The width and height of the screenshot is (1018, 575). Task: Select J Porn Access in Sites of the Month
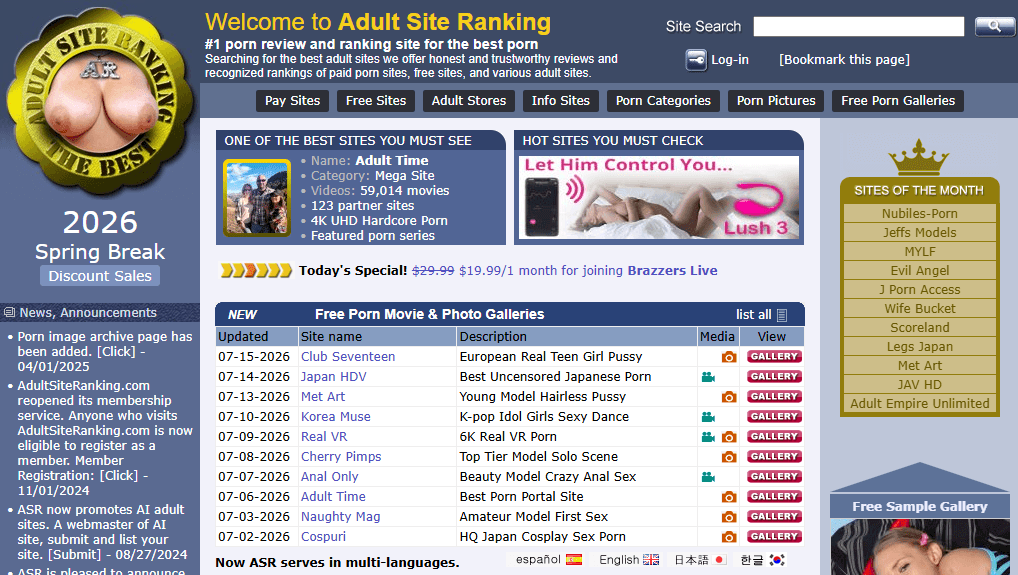919,289
